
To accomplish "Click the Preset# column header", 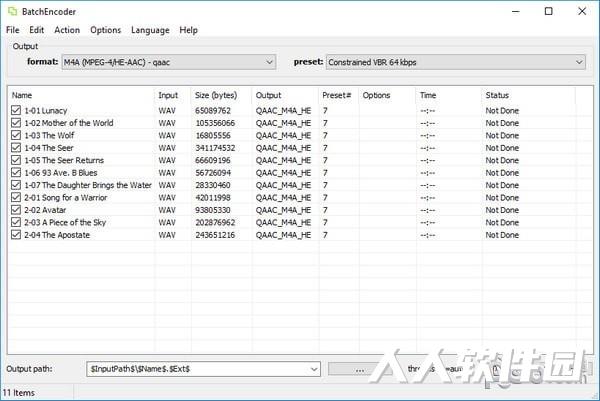I will pyautogui.click(x=339, y=95).
